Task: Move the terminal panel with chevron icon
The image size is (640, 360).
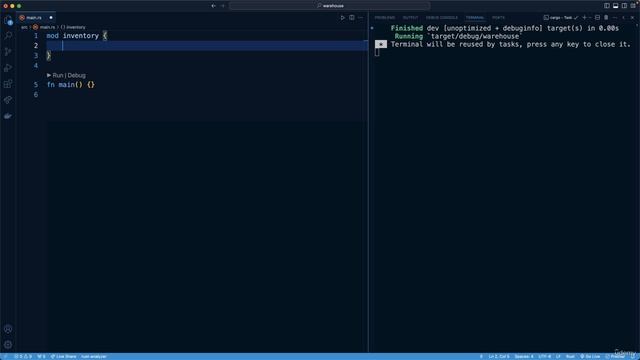Action: pyautogui.click(x=624, y=18)
